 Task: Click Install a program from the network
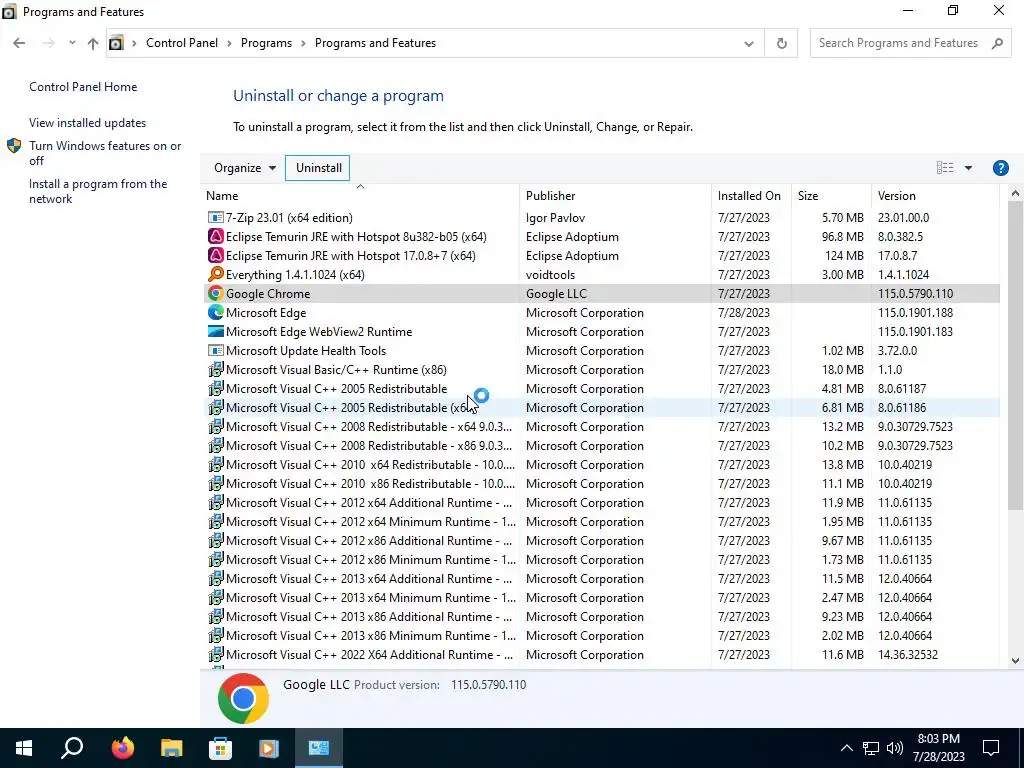98,191
